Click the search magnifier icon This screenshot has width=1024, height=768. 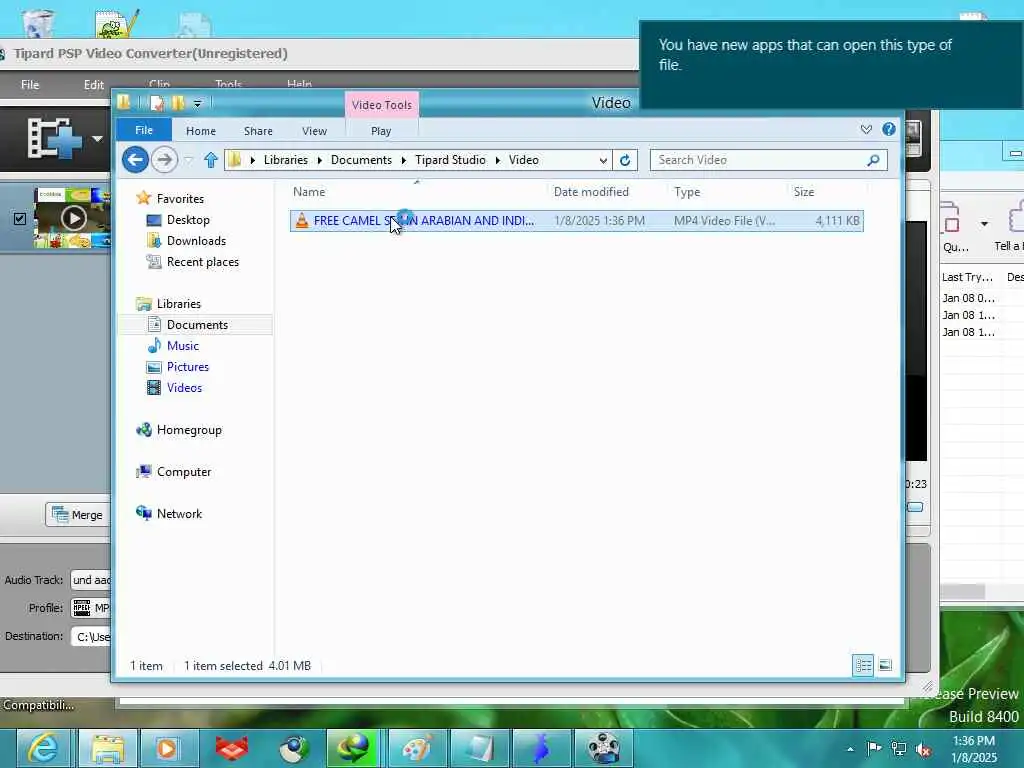click(873, 160)
